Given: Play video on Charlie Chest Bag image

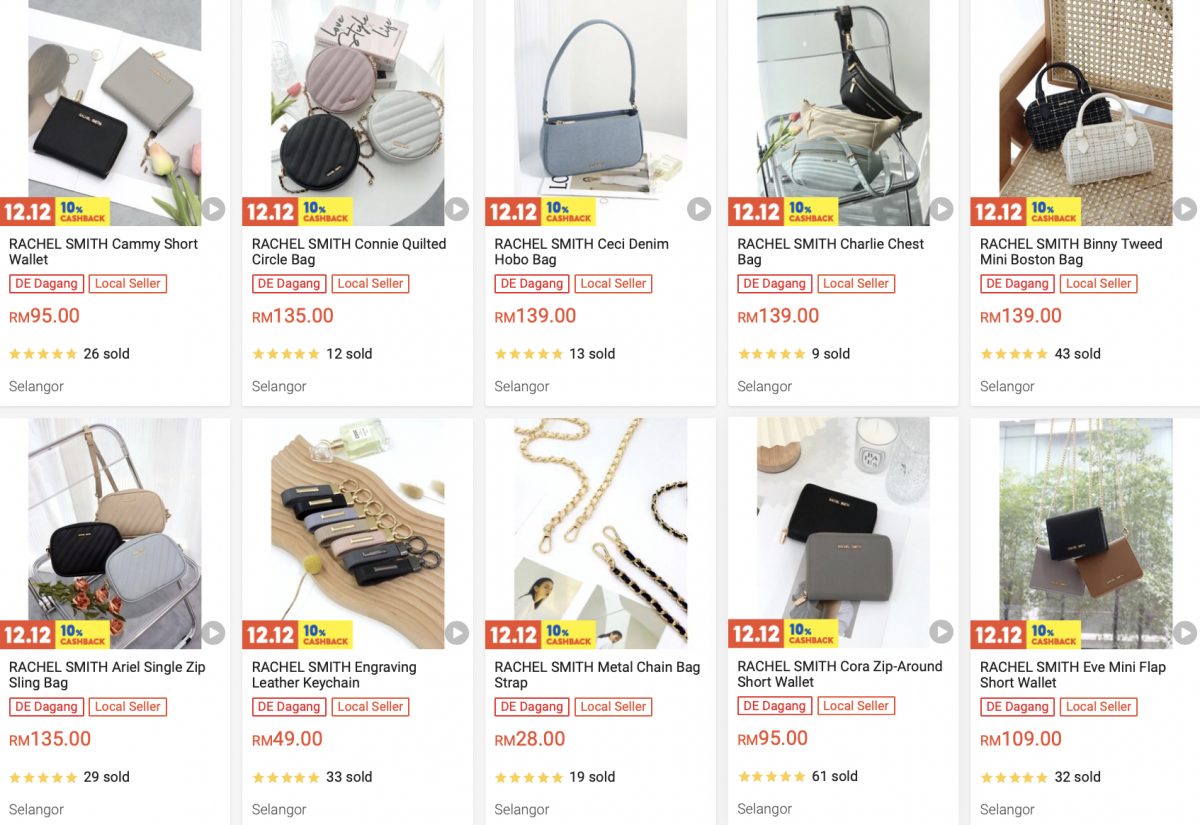Looking at the screenshot, I should [x=941, y=209].
